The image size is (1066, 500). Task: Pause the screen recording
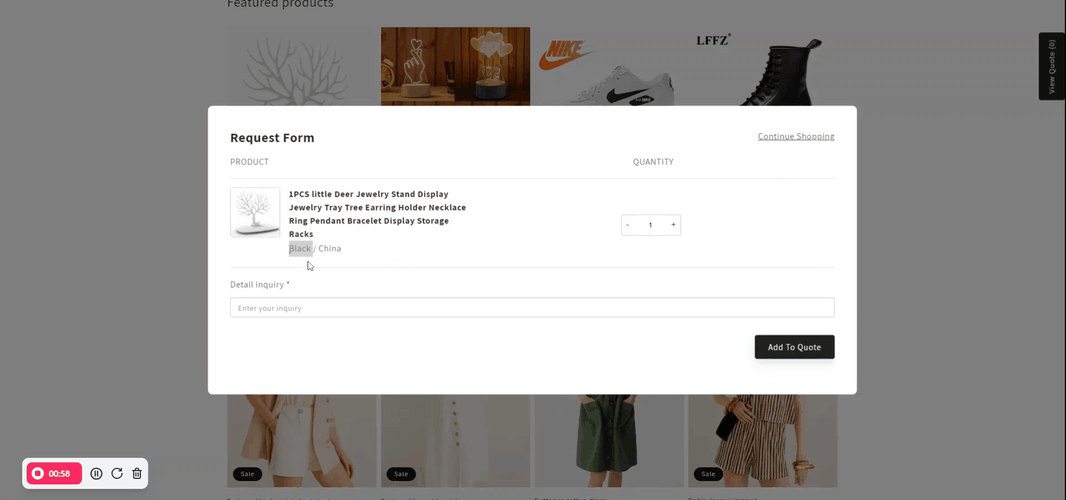[x=97, y=473]
